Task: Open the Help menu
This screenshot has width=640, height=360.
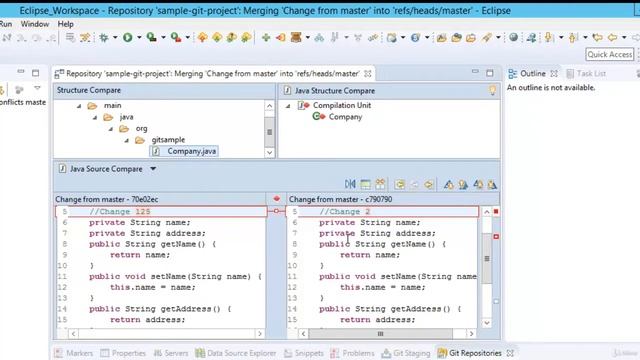Action: point(65,24)
